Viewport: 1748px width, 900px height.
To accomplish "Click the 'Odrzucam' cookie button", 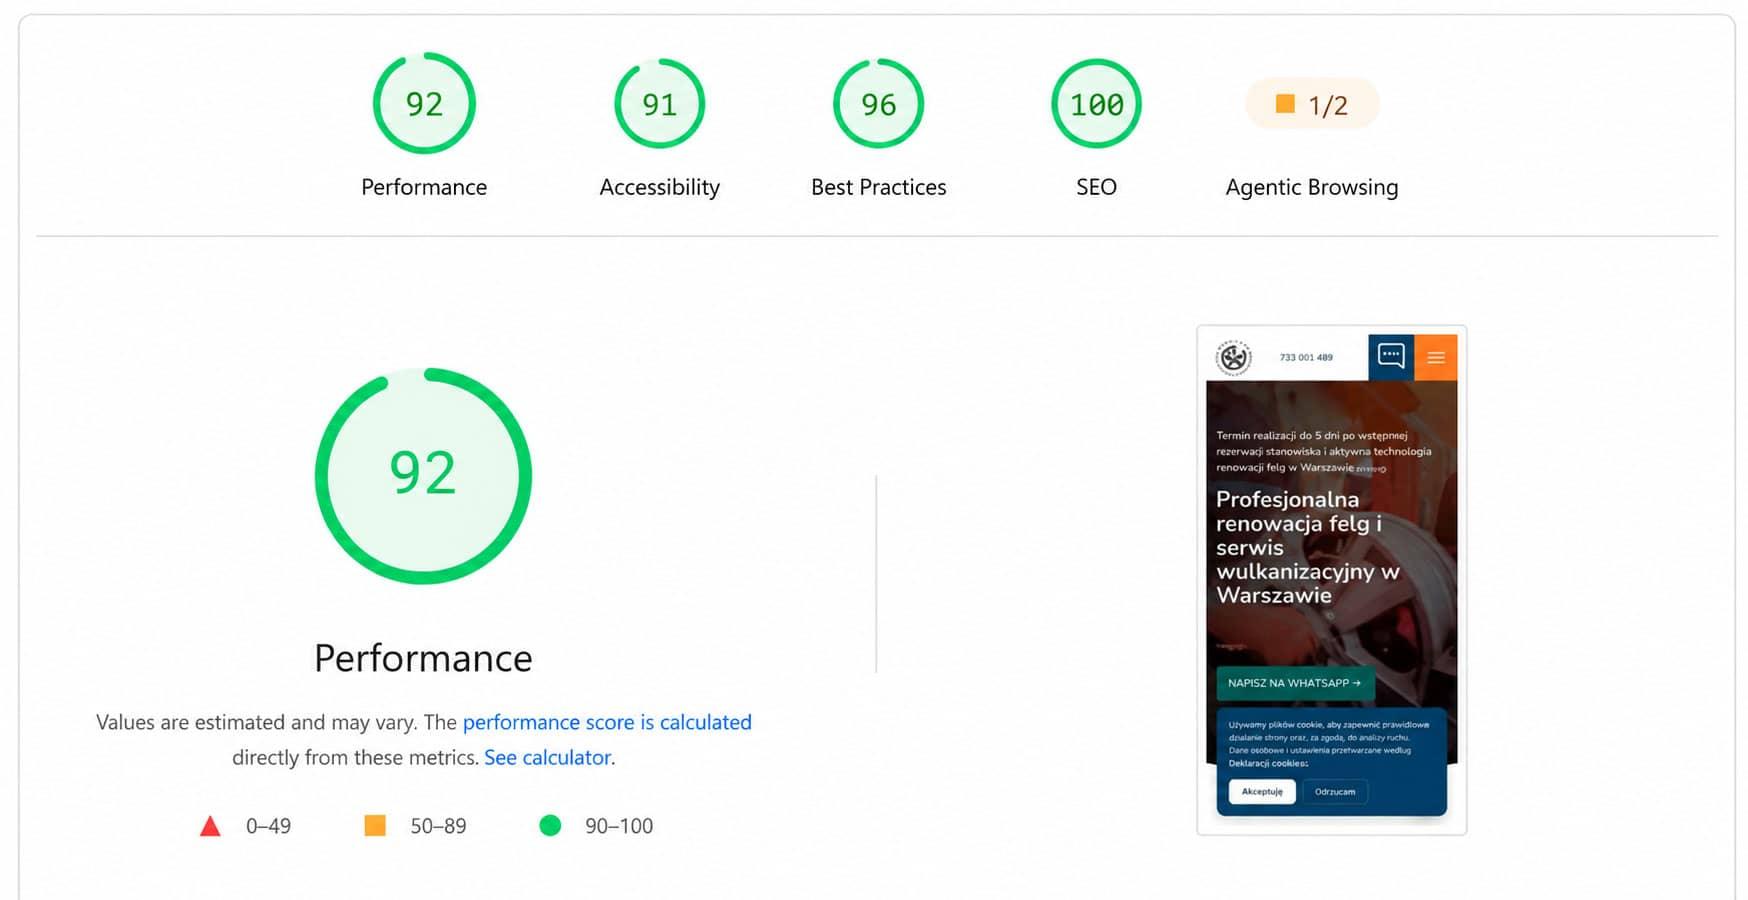I will pos(1335,791).
